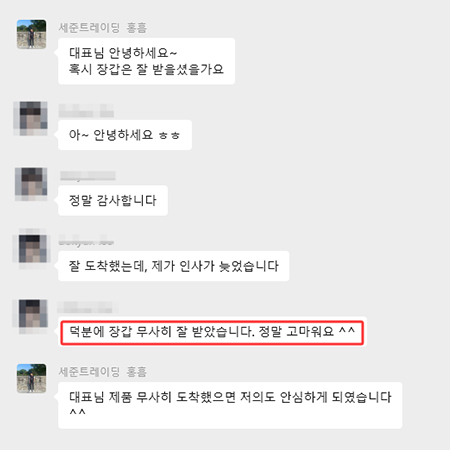The height and width of the screenshot is (450, 450).
Task: Click the bottom 세준트레이딩 홍흠 sender name
Action: [x=103, y=372]
